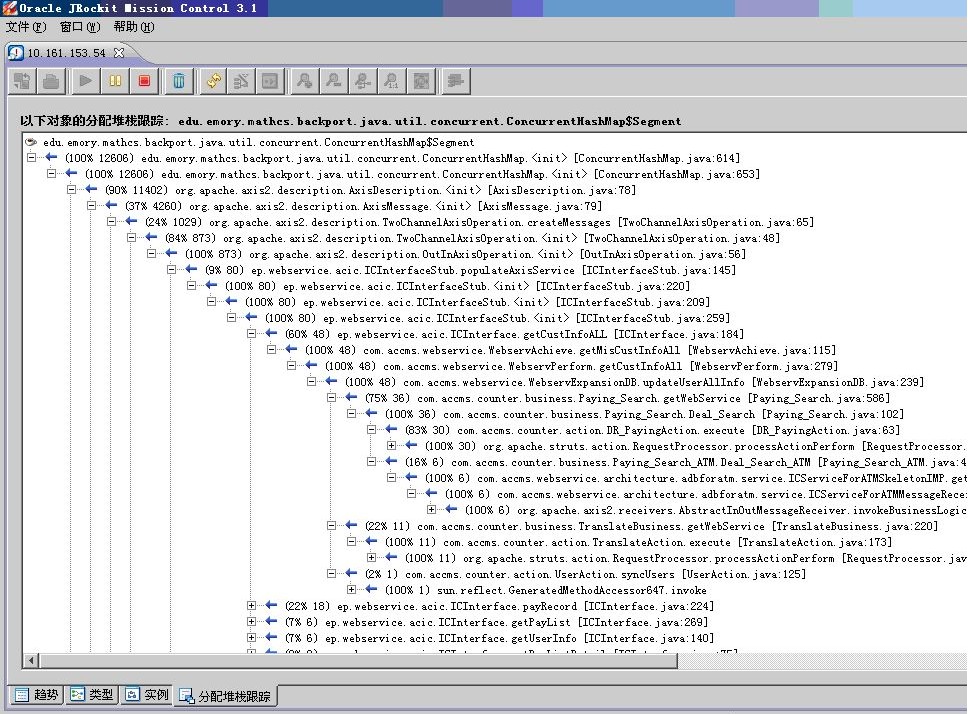This screenshot has height=714, width=968.
Task: Switch to the 趋势 tab
Action: click(x=38, y=695)
